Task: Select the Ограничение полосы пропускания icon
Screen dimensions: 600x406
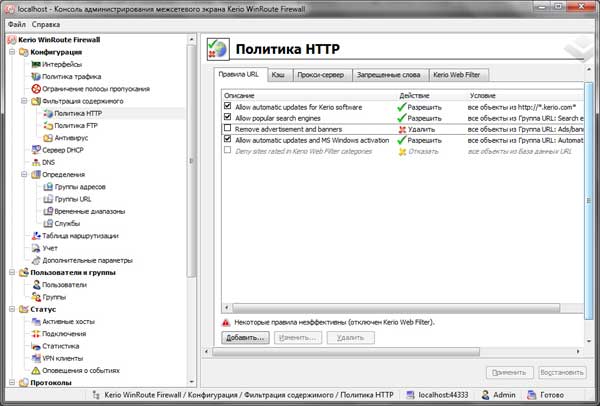Action: coord(36,89)
